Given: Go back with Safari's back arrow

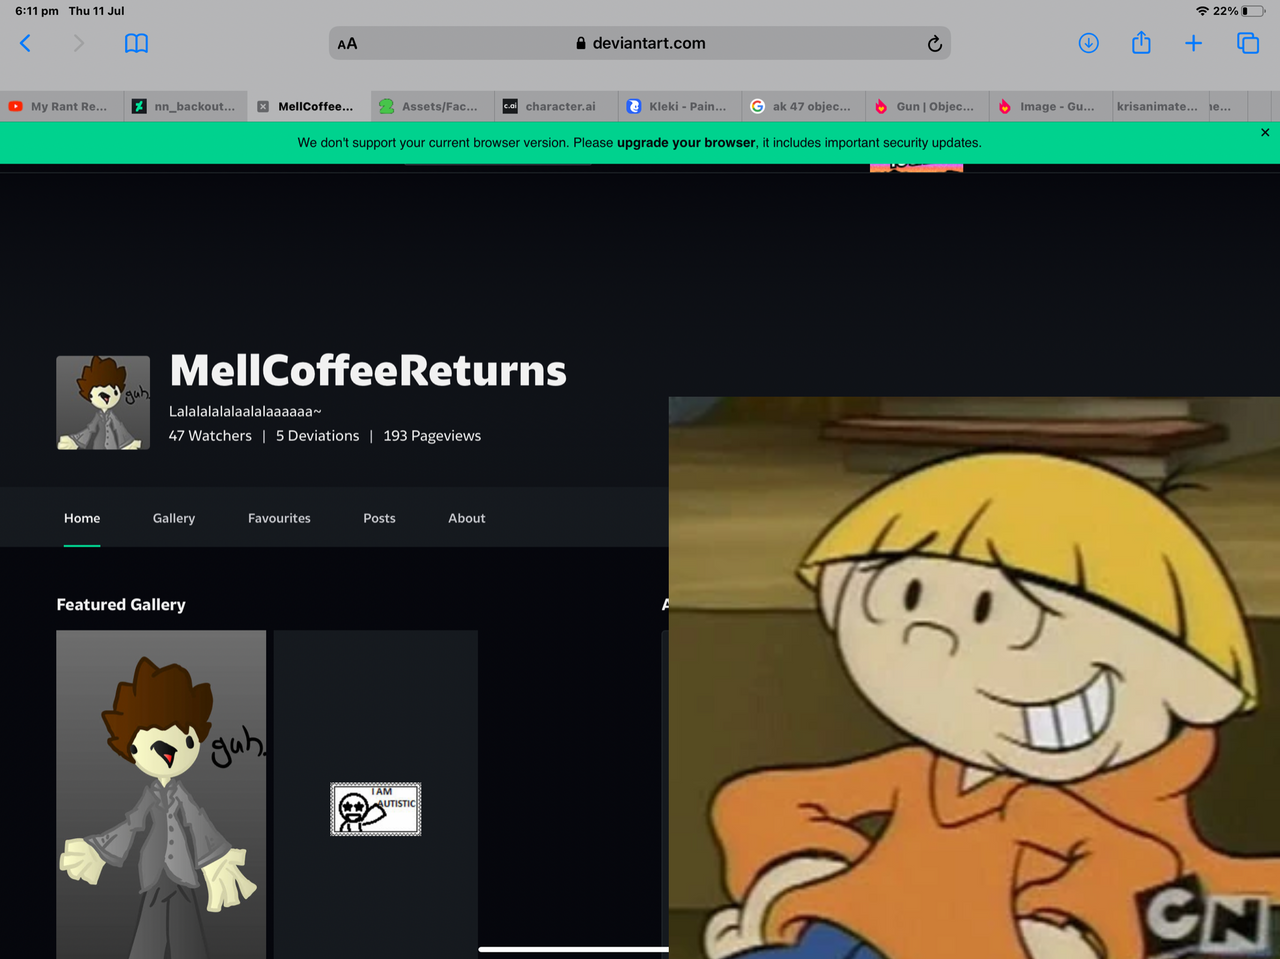Looking at the screenshot, I should coord(26,43).
